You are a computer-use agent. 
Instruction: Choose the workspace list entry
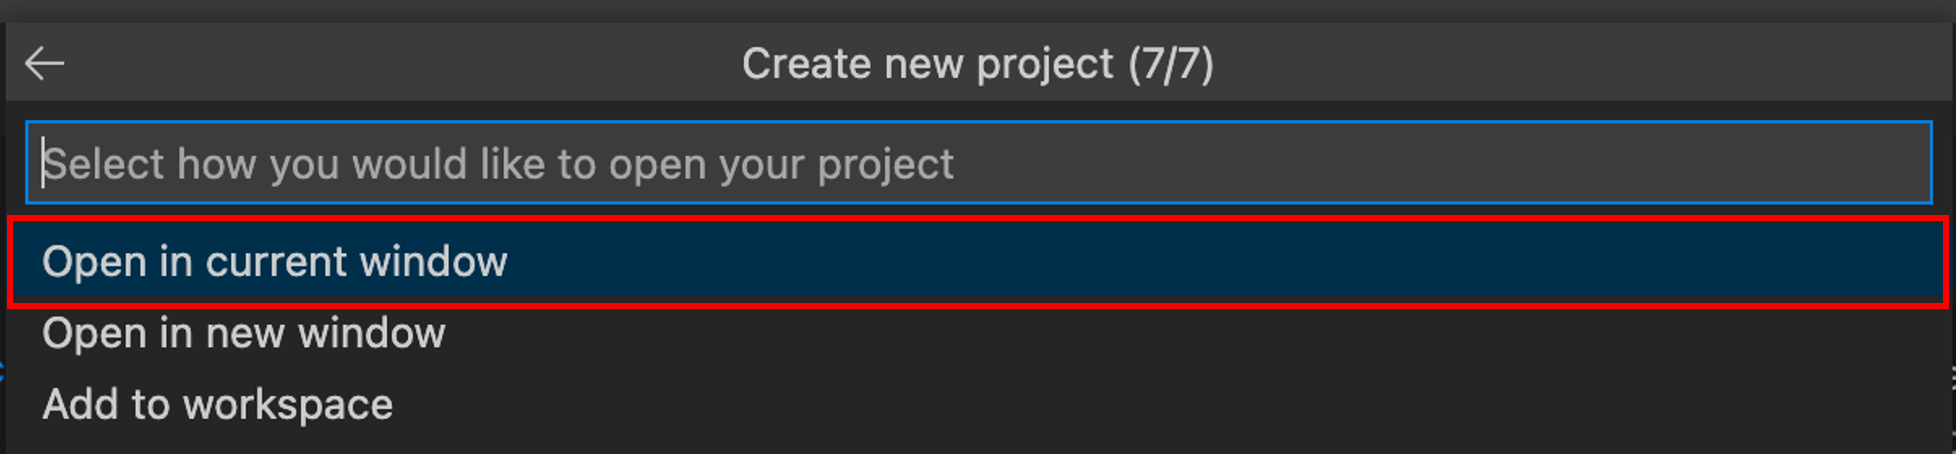point(218,405)
